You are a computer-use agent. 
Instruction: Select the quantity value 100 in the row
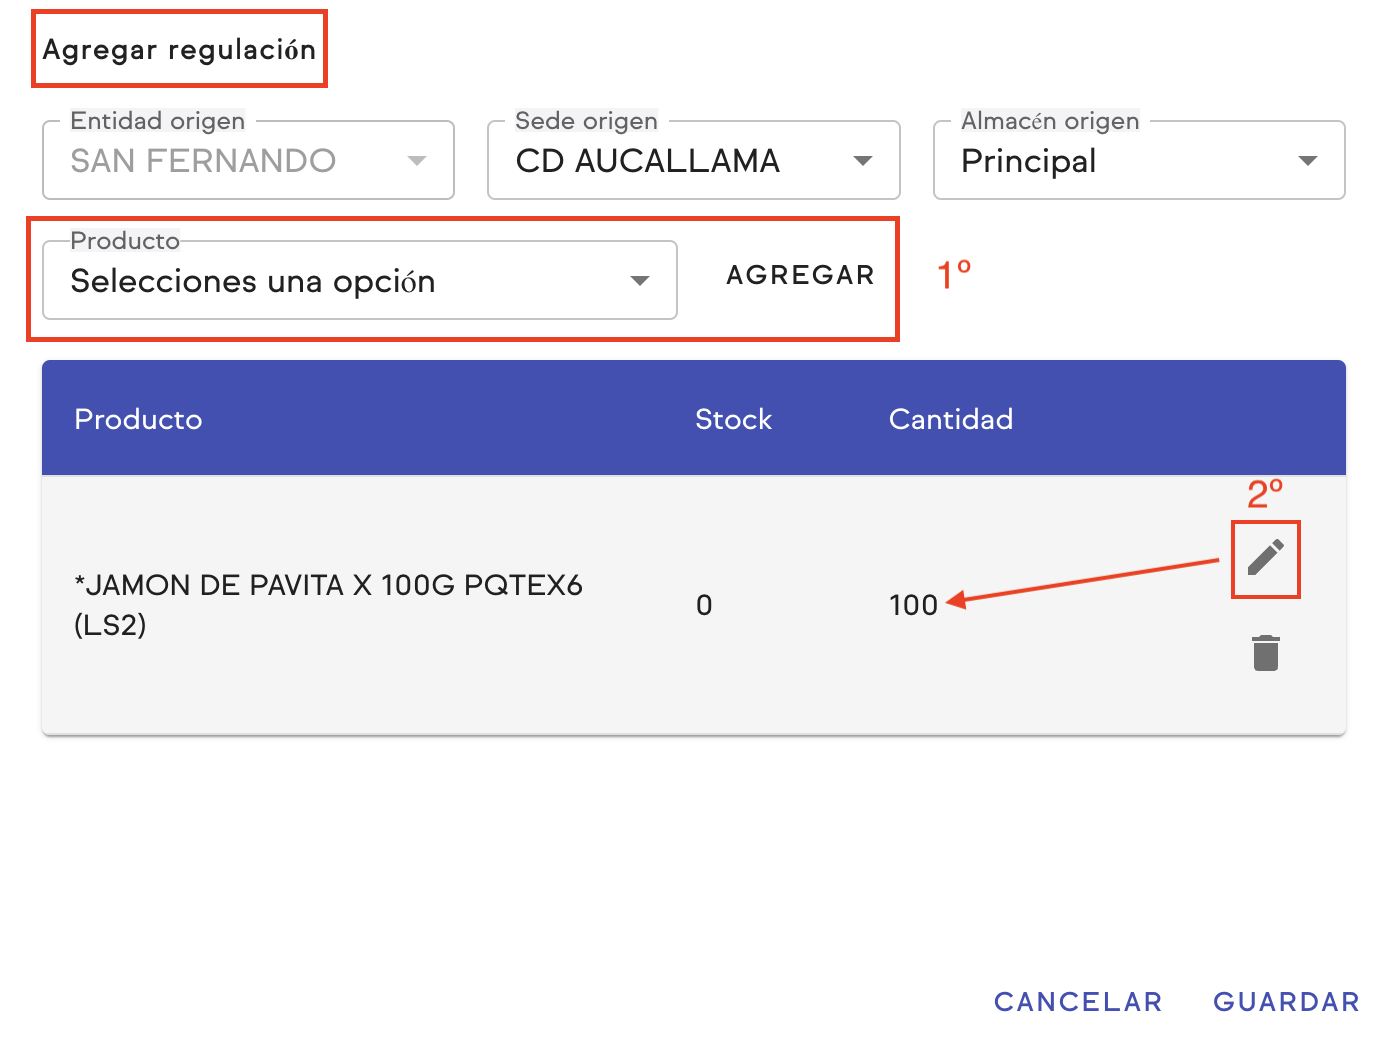pos(913,604)
